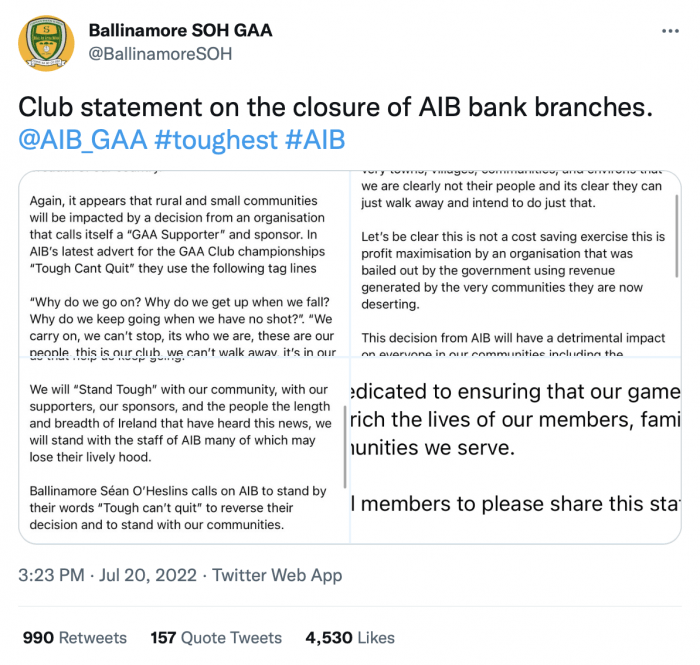The image size is (700, 665).
Task: Click the scrollbar in the bottom-left image
Action: 345,447
